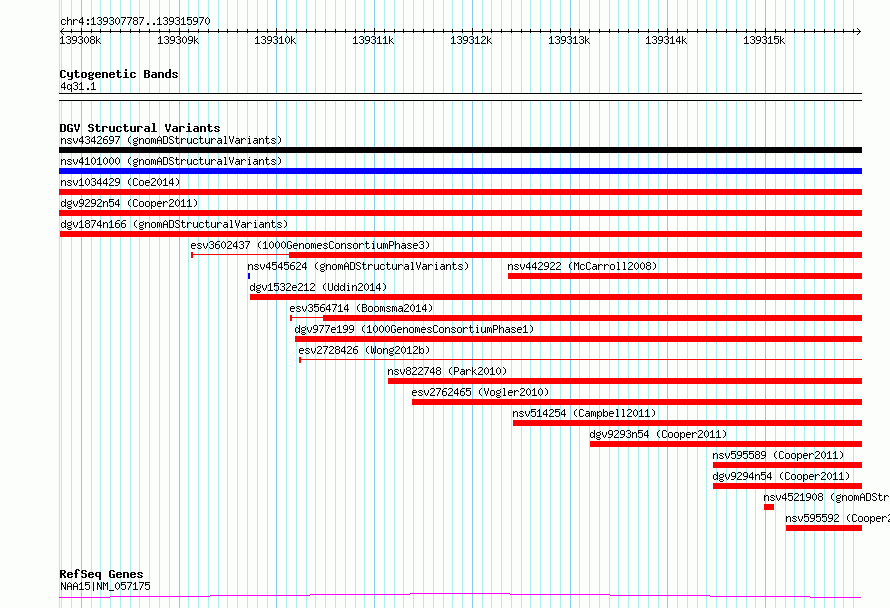Select the red nsv822748 variant bar
This screenshot has width=890, height=608.
tap(625, 381)
